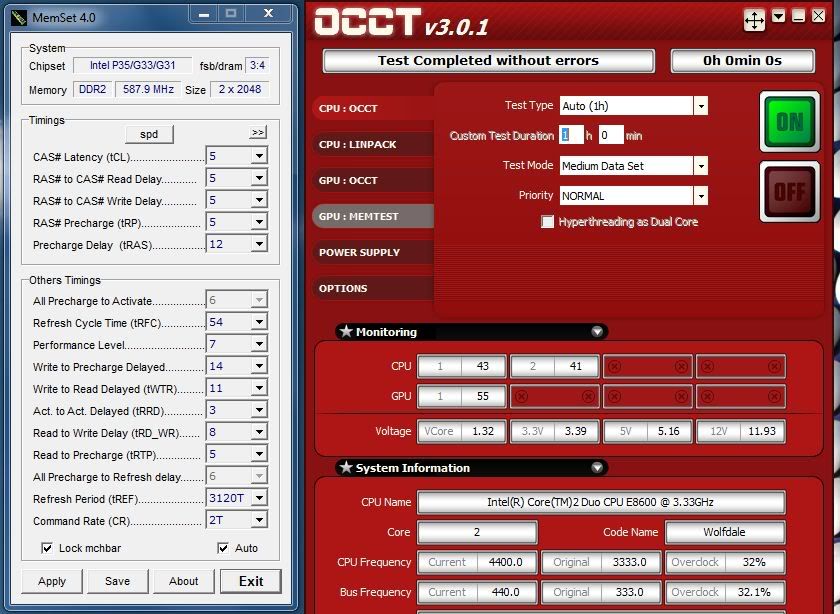This screenshot has height=614, width=840.
Task: Open Refresh Period (tREF) dropdown
Action: 259,498
